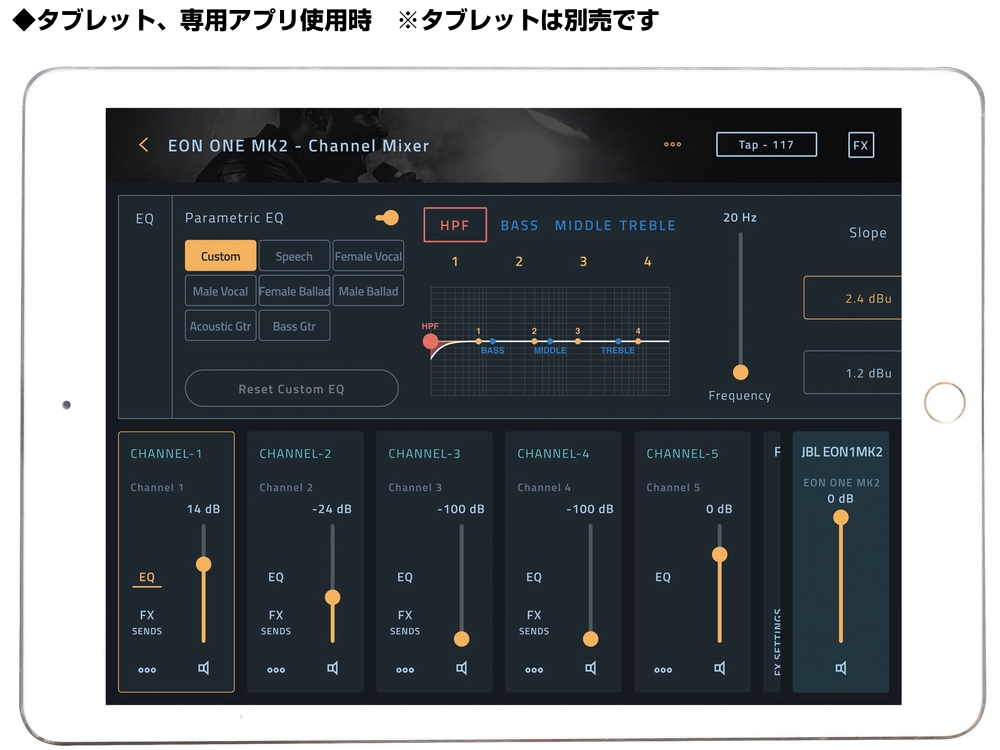Select the JBL EON1MK2 master strip title
Screen dimensions: 1000x750
pos(842,452)
